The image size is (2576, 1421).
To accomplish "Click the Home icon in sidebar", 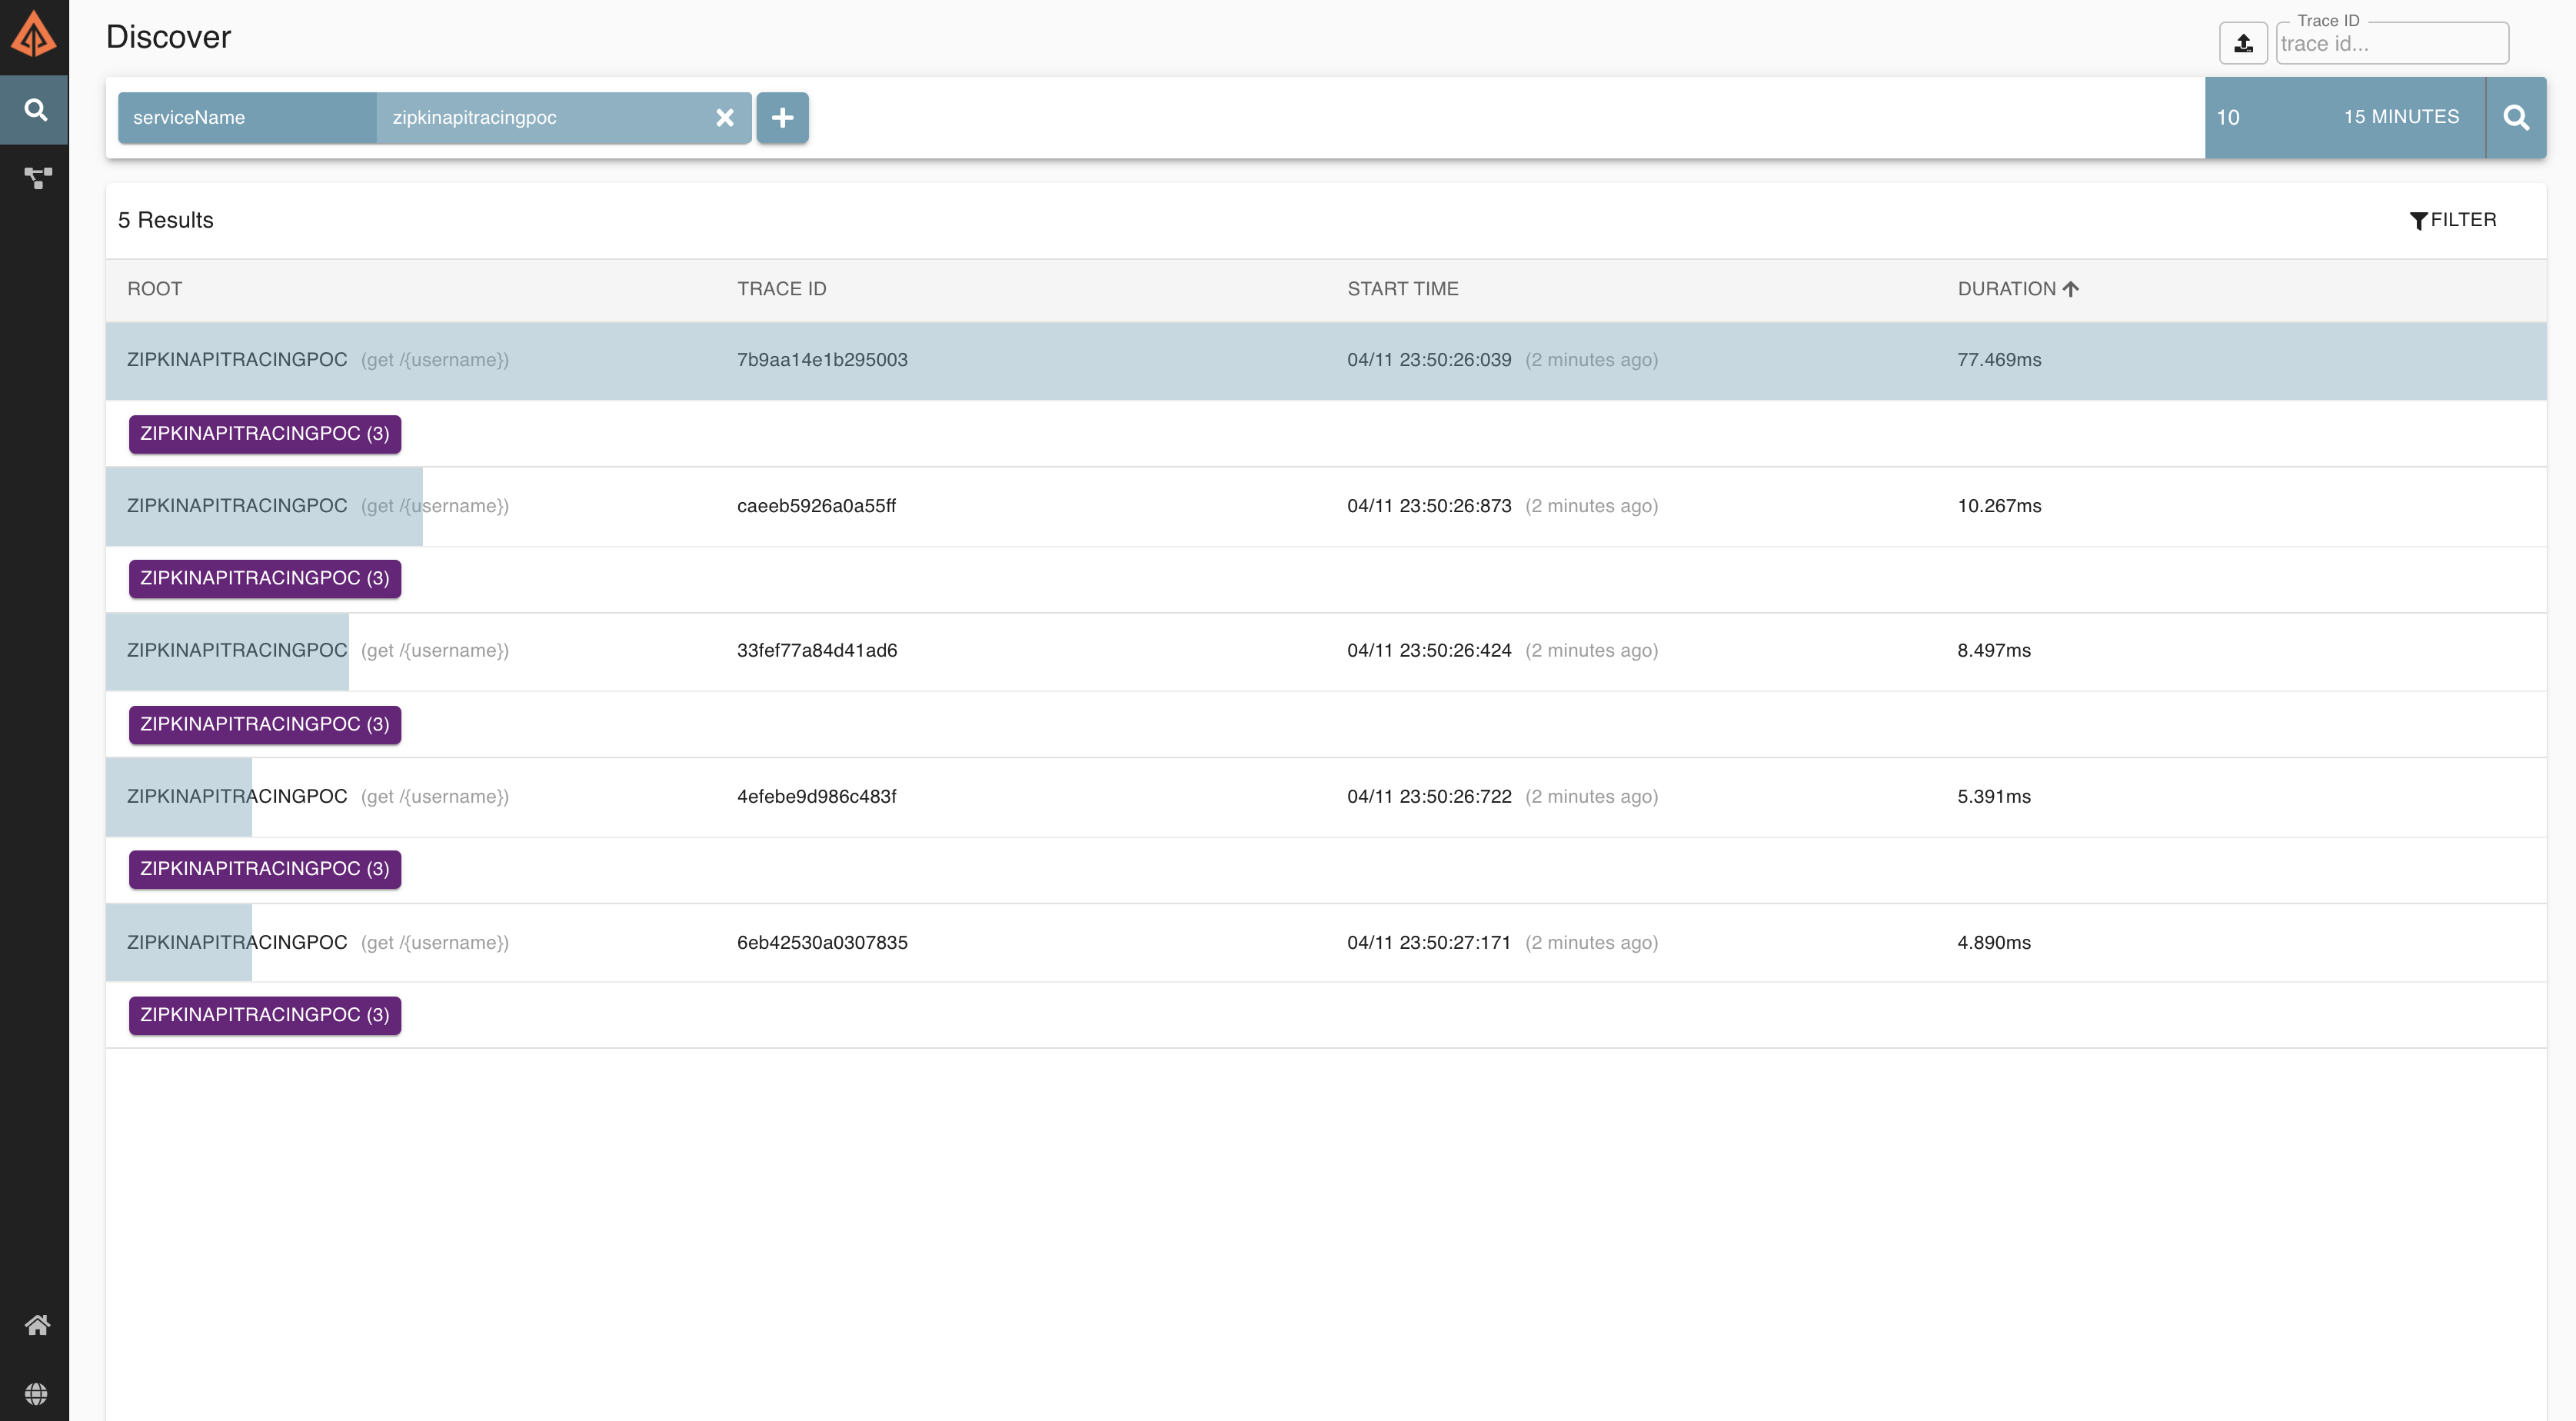I will [x=37, y=1325].
